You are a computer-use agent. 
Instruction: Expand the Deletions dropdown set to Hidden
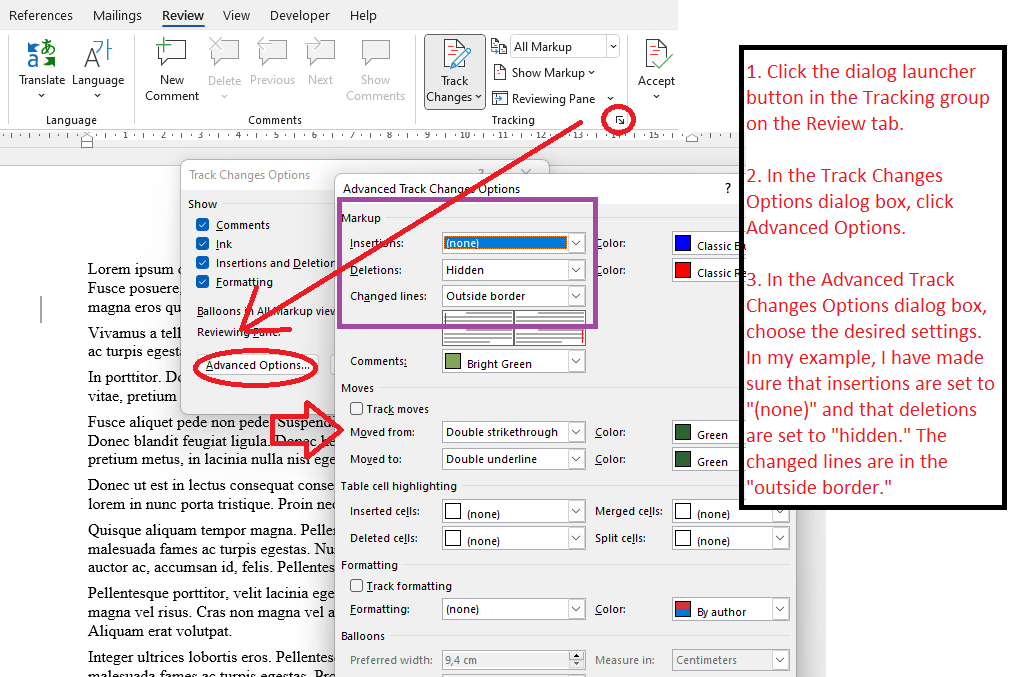point(575,269)
